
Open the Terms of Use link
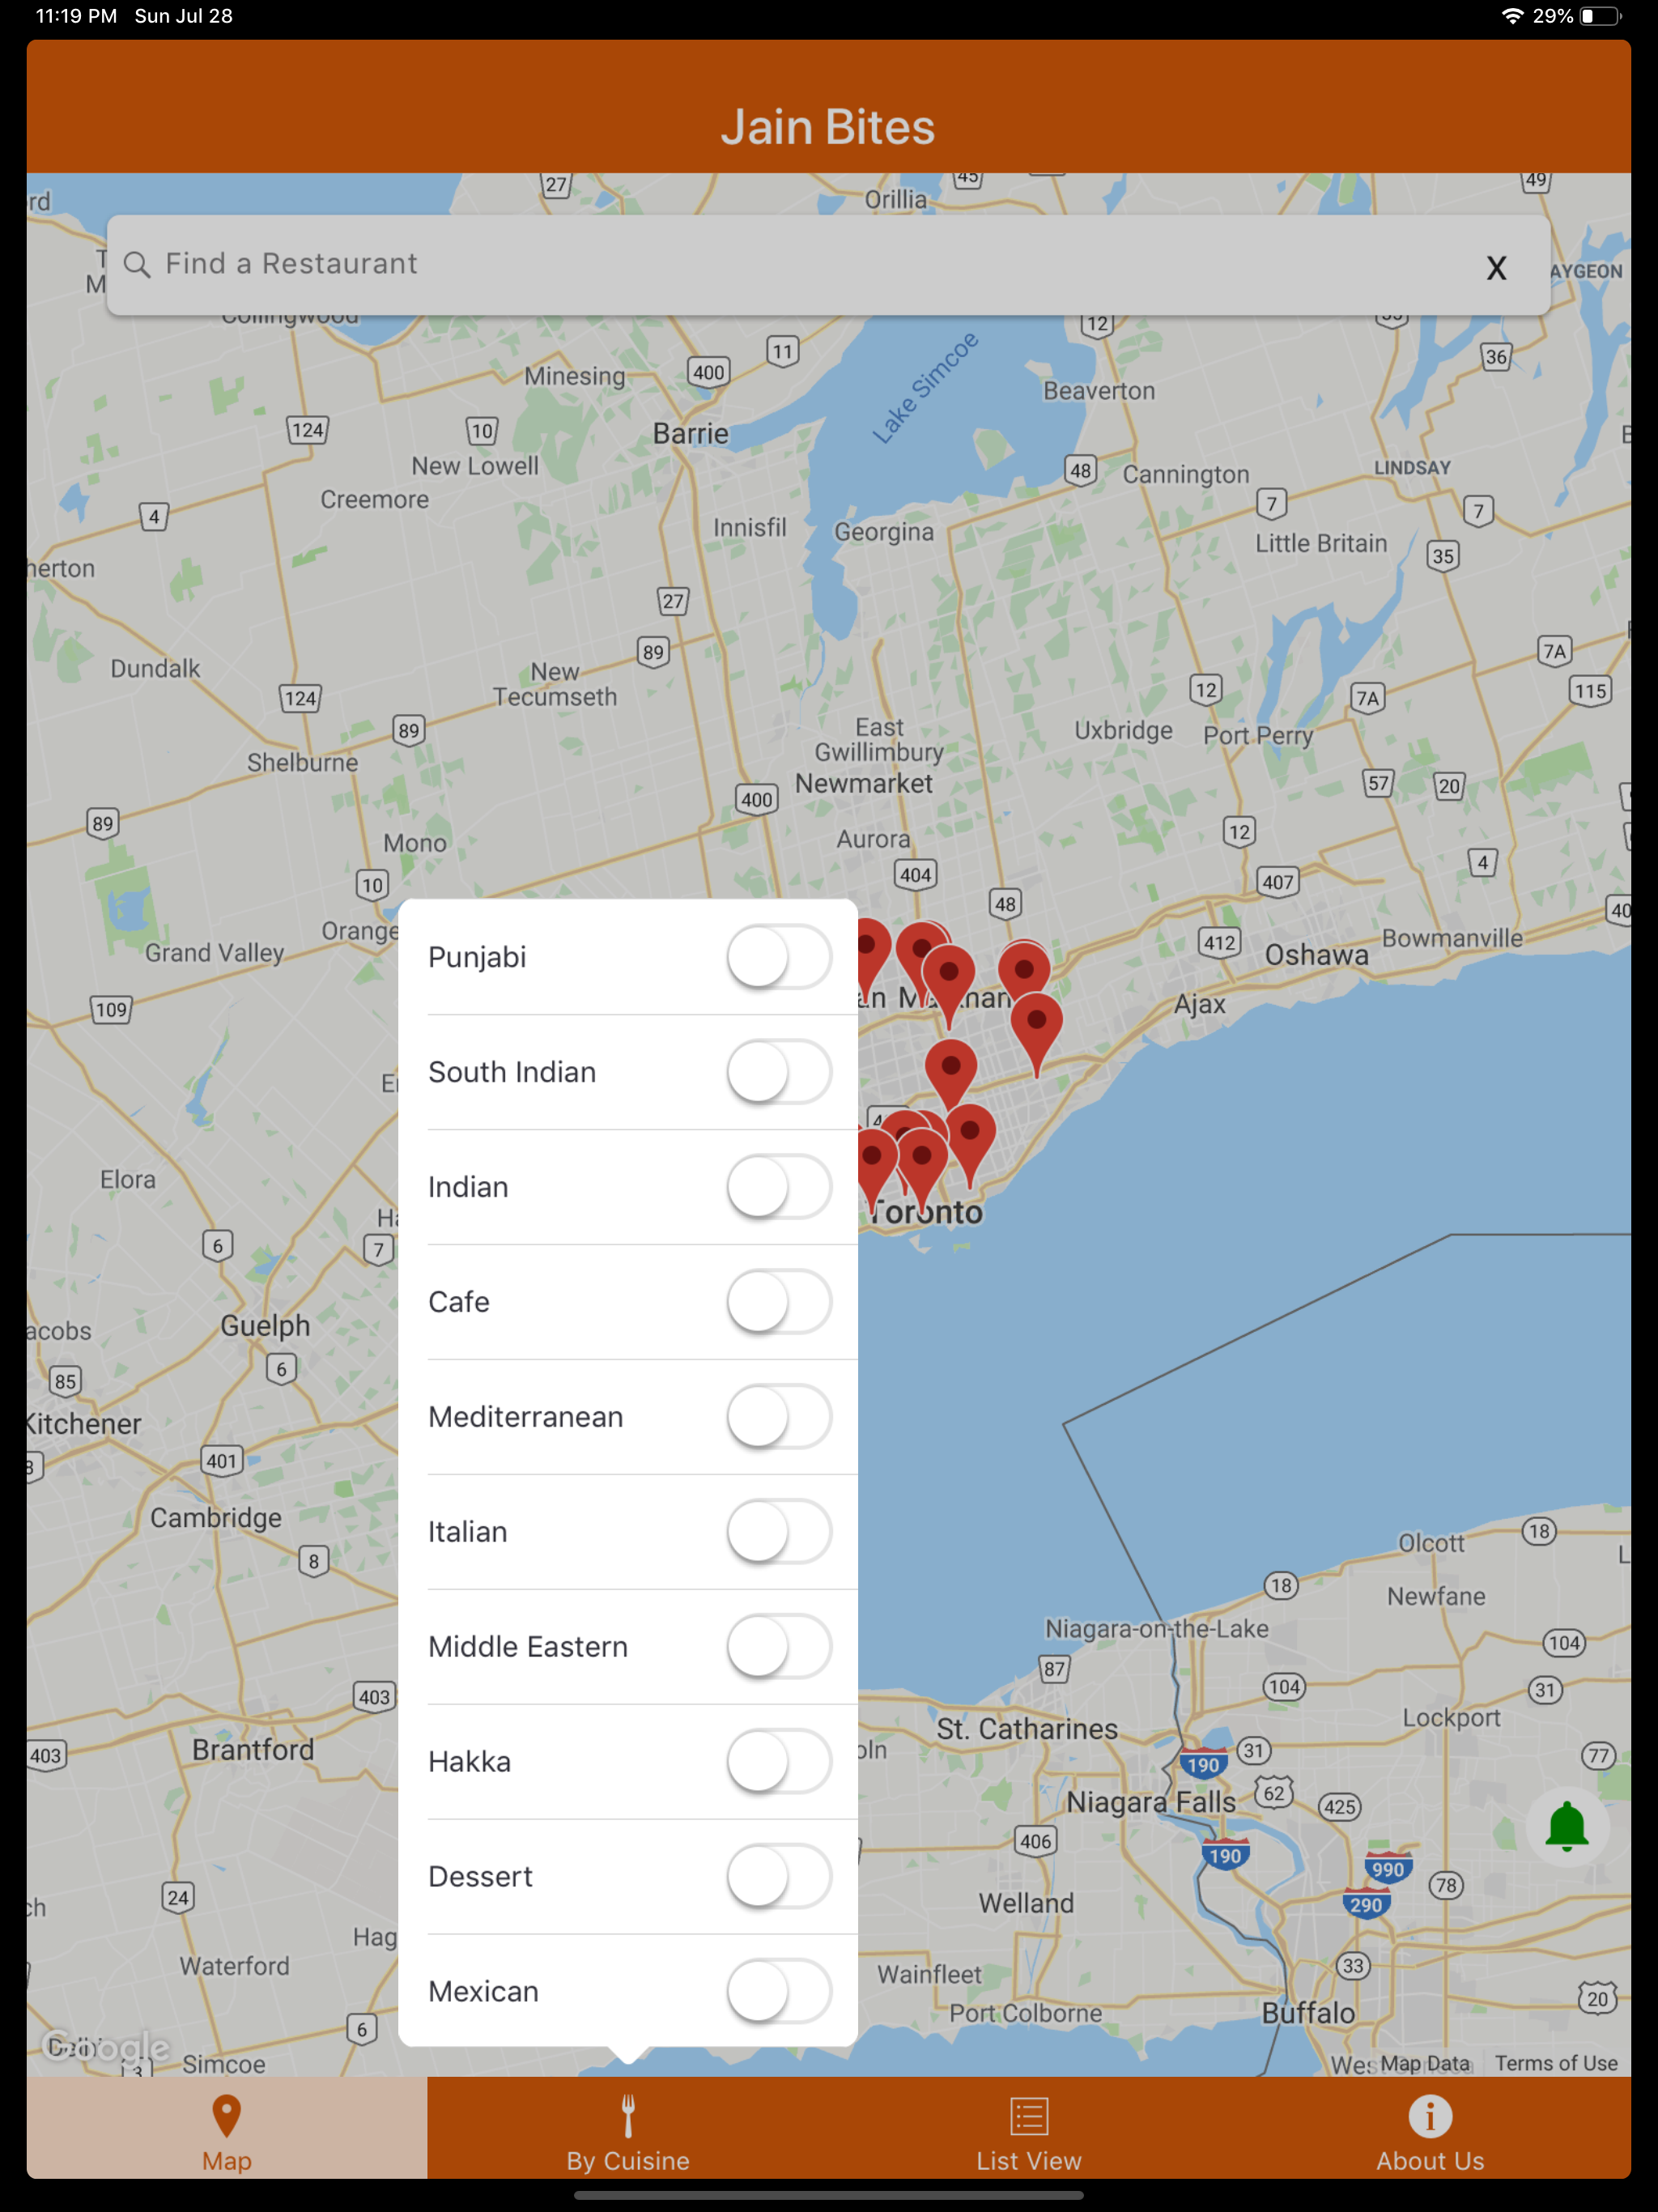coord(1556,2063)
